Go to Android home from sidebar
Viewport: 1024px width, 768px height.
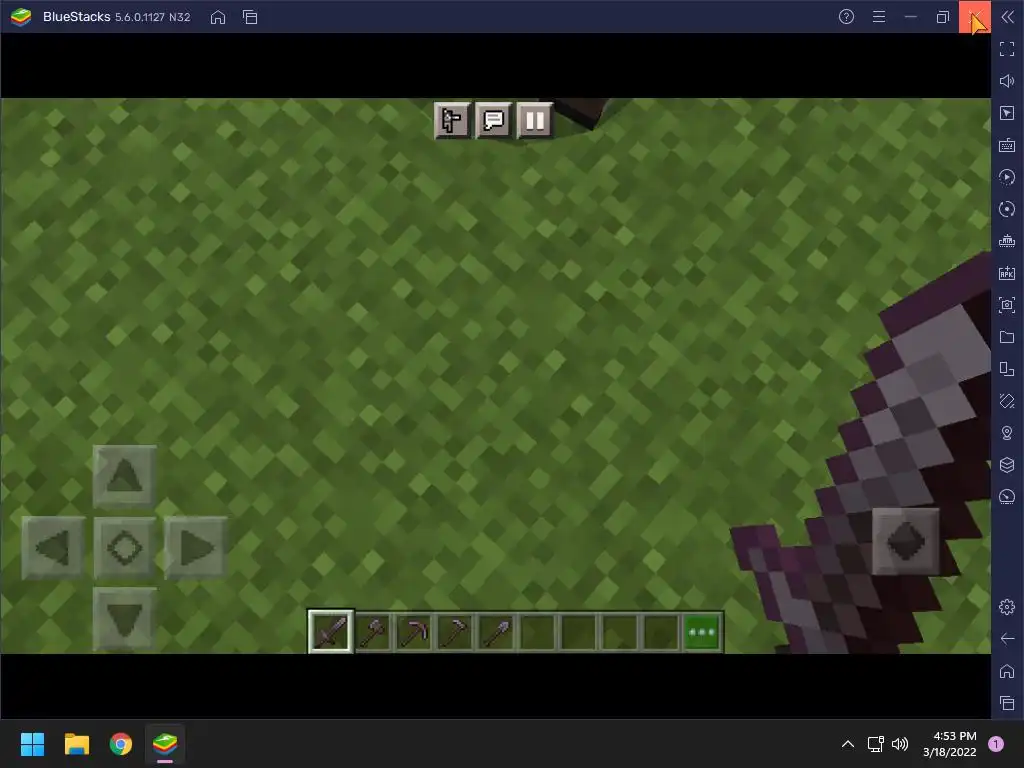tap(1007, 671)
